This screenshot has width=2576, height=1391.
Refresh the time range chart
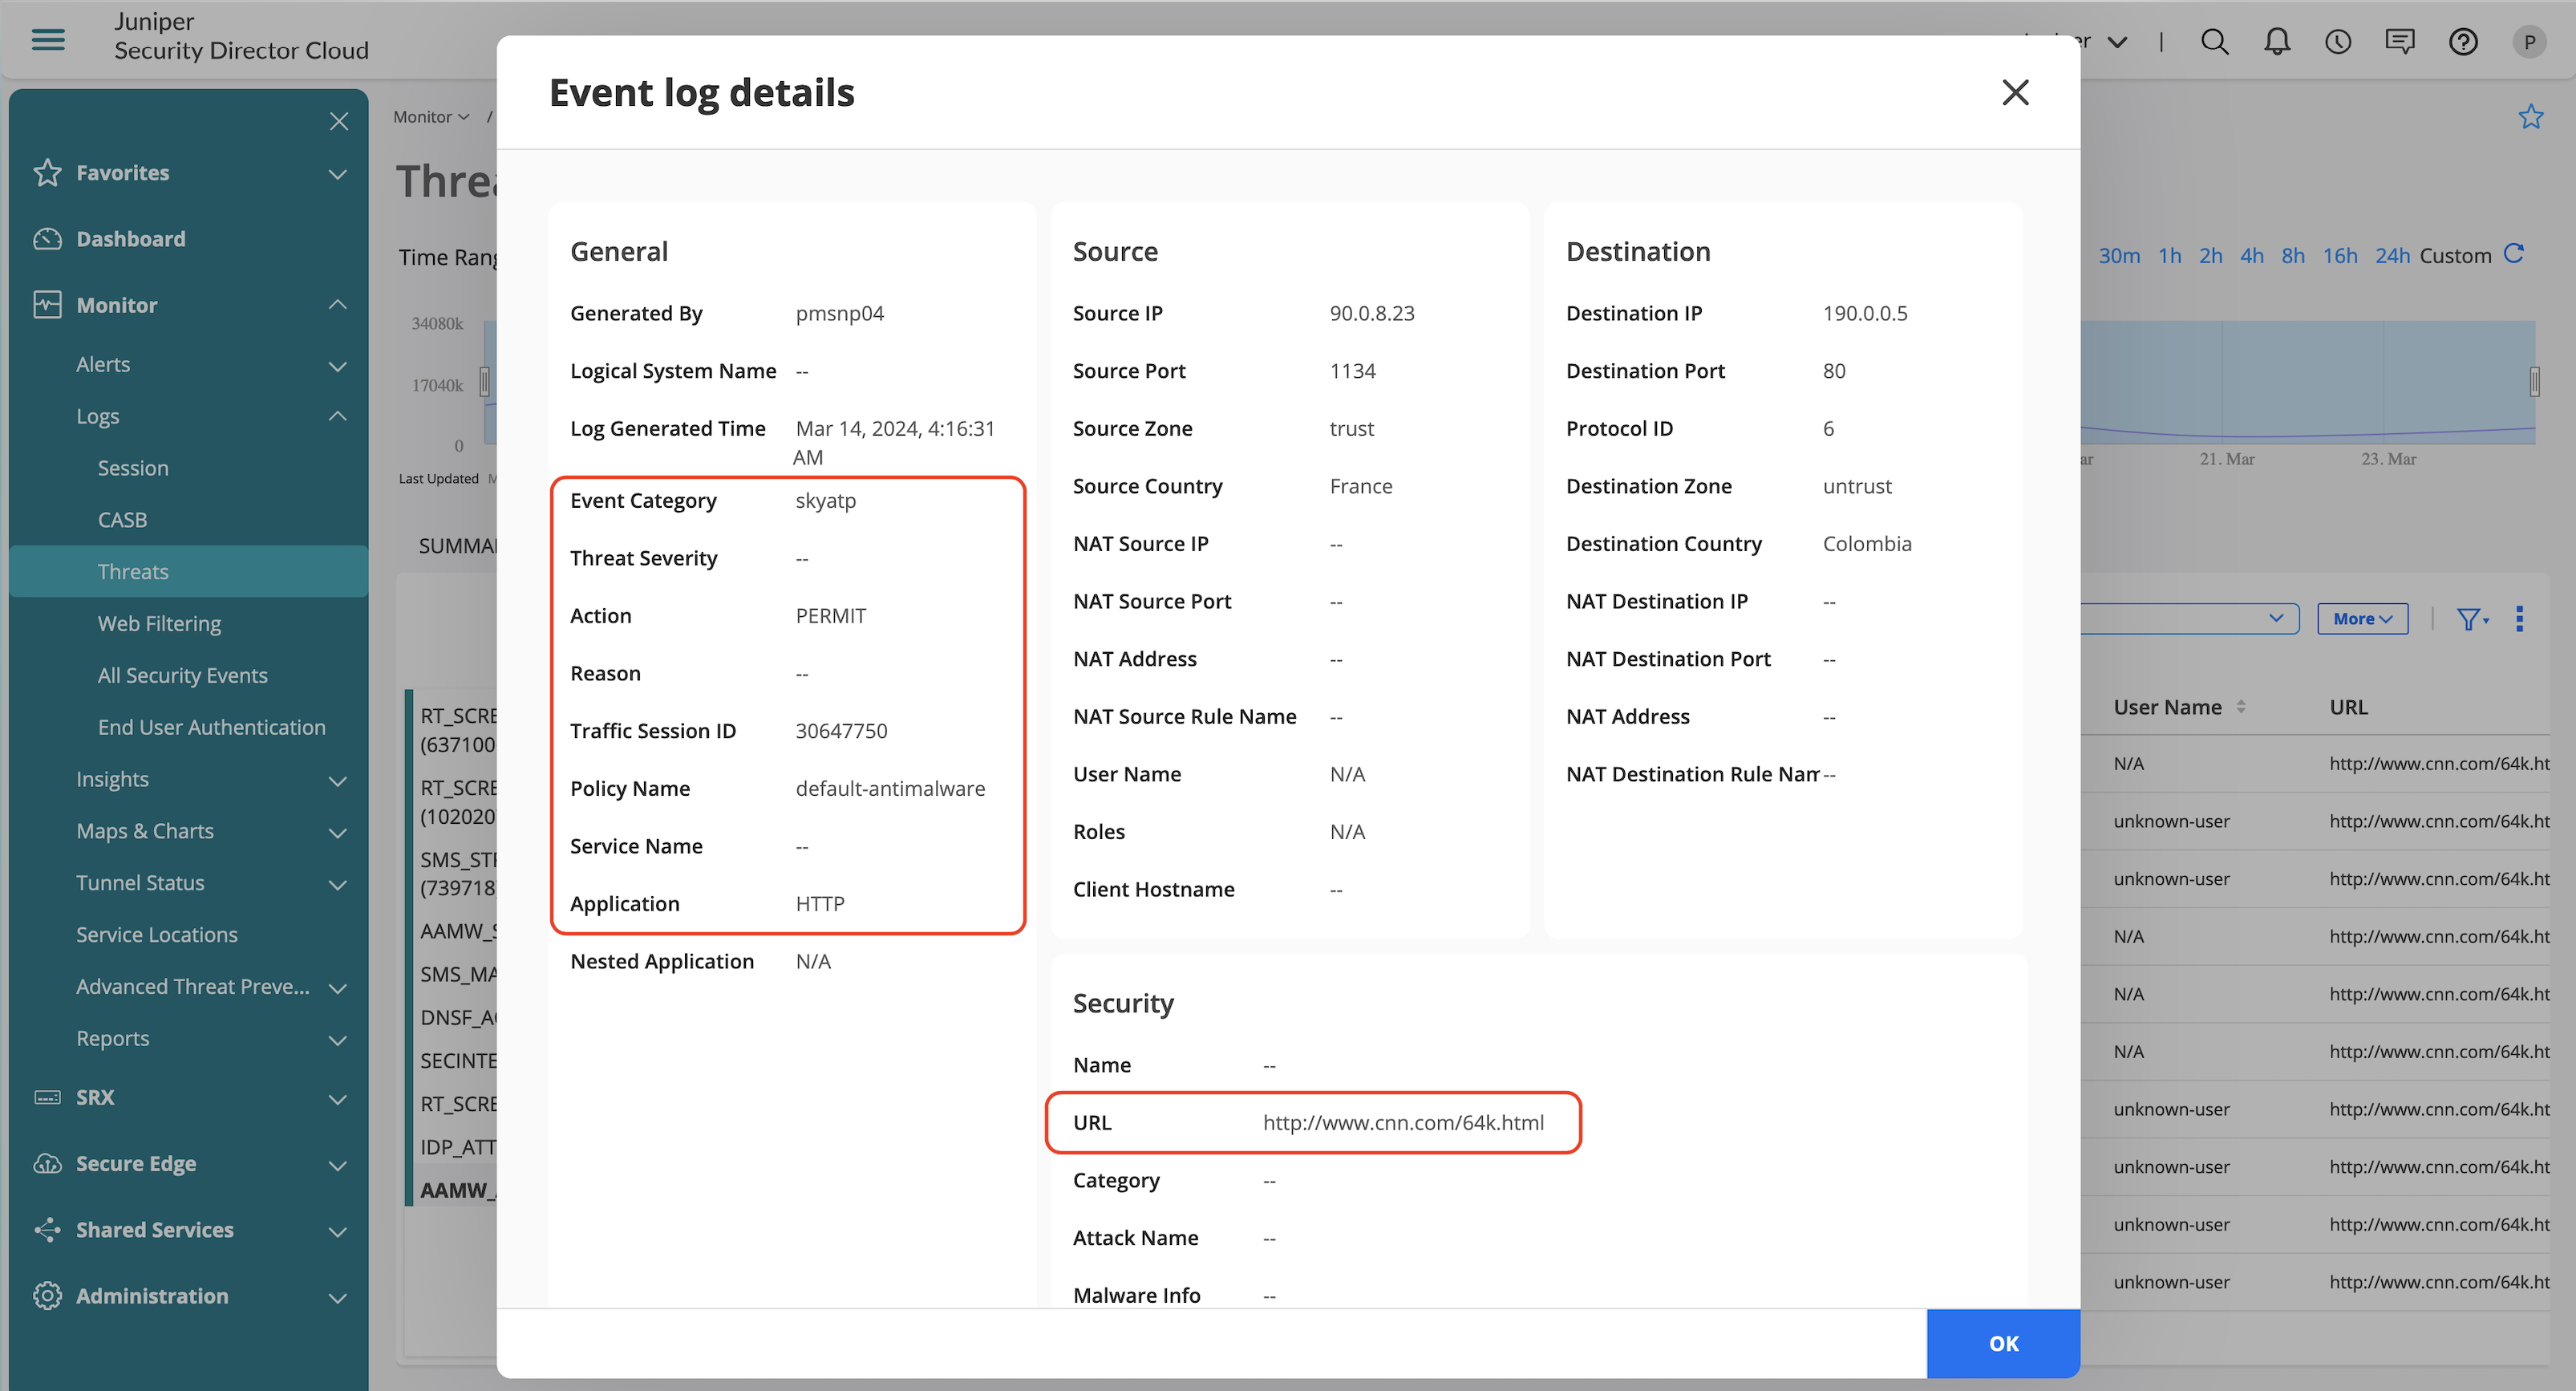point(2514,254)
